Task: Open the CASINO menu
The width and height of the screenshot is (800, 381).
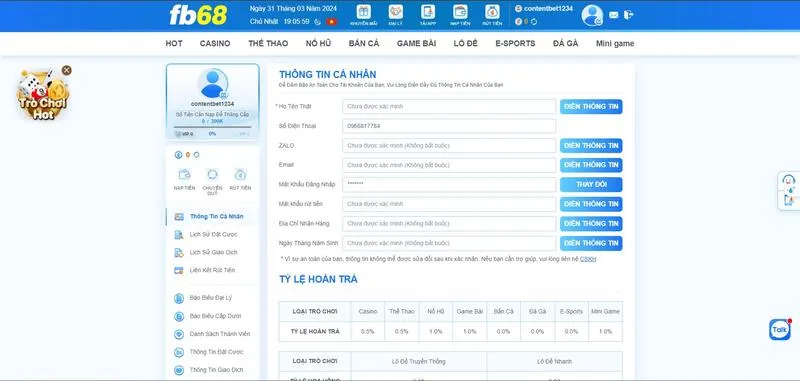Action: pyautogui.click(x=215, y=43)
